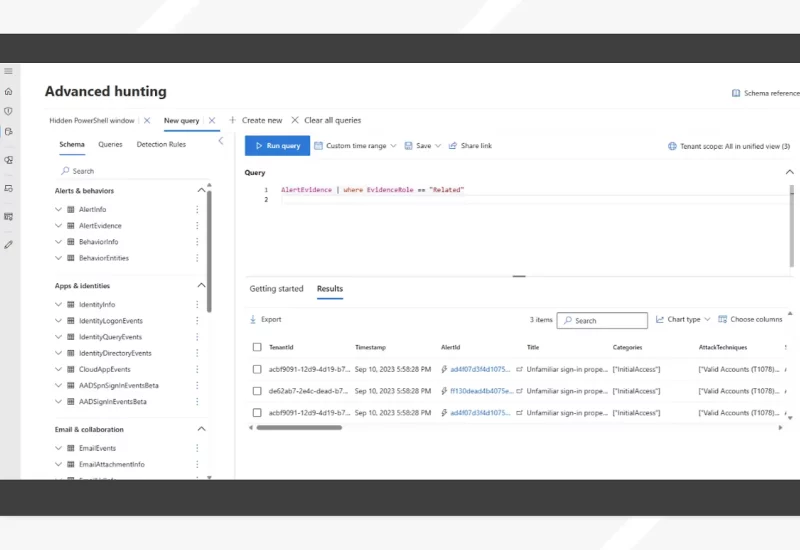Image resolution: width=800 pixels, height=550 pixels.
Task: Open more options for EmailEvents
Action: coord(197,448)
